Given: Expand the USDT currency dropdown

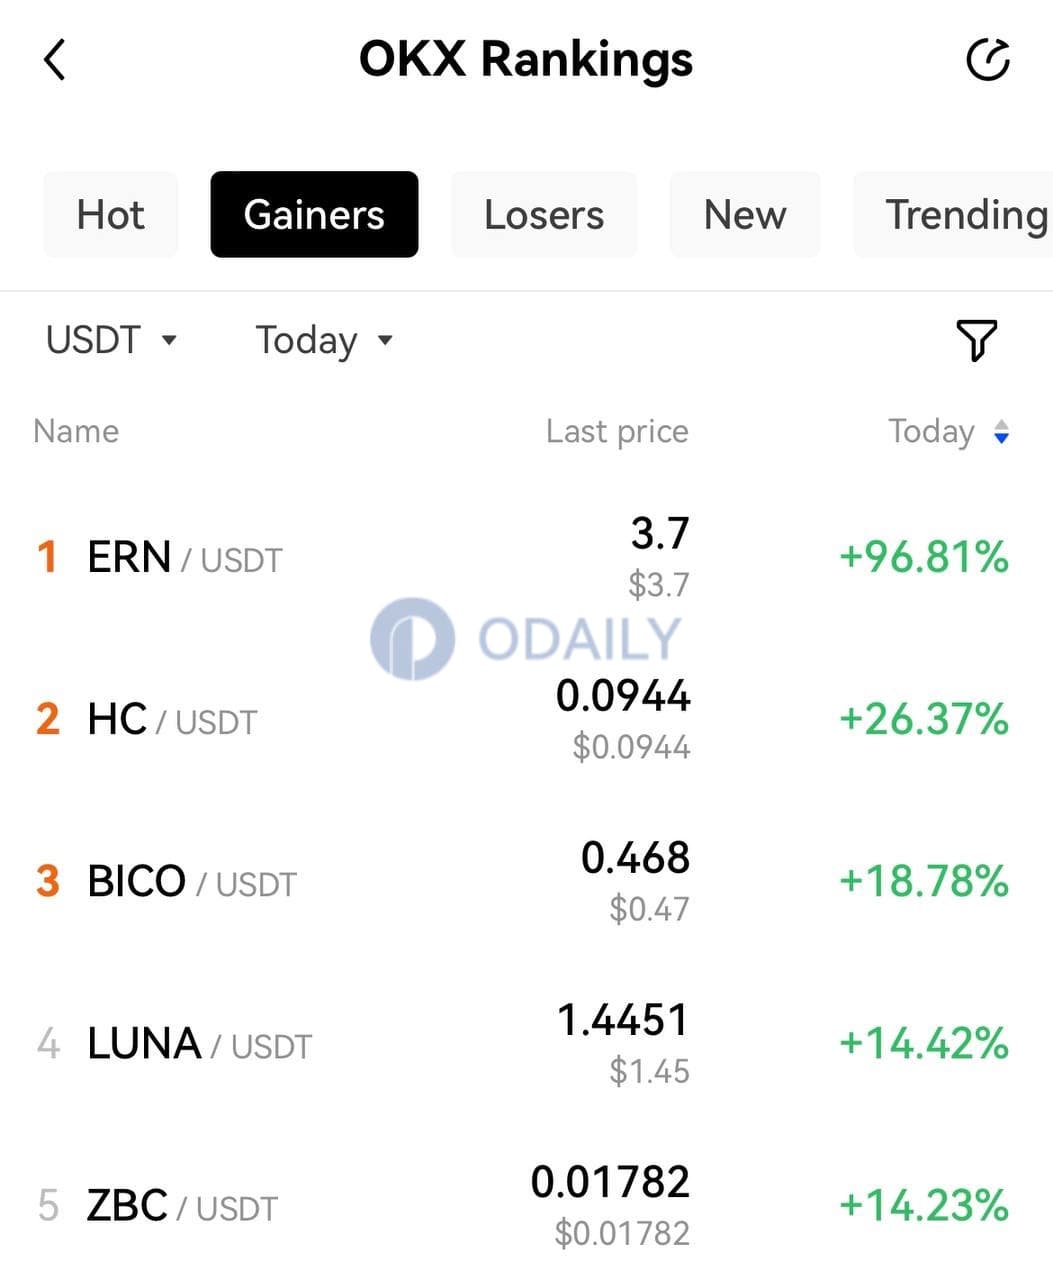Looking at the screenshot, I should [111, 340].
